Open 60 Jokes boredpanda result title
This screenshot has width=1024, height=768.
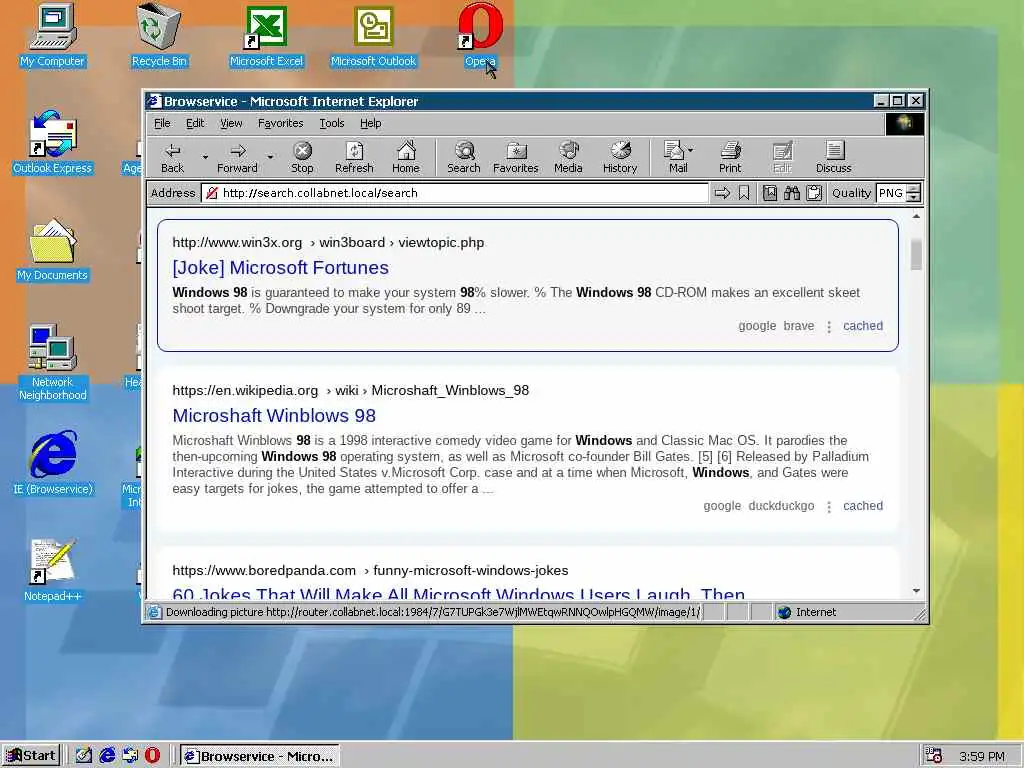[458, 593]
